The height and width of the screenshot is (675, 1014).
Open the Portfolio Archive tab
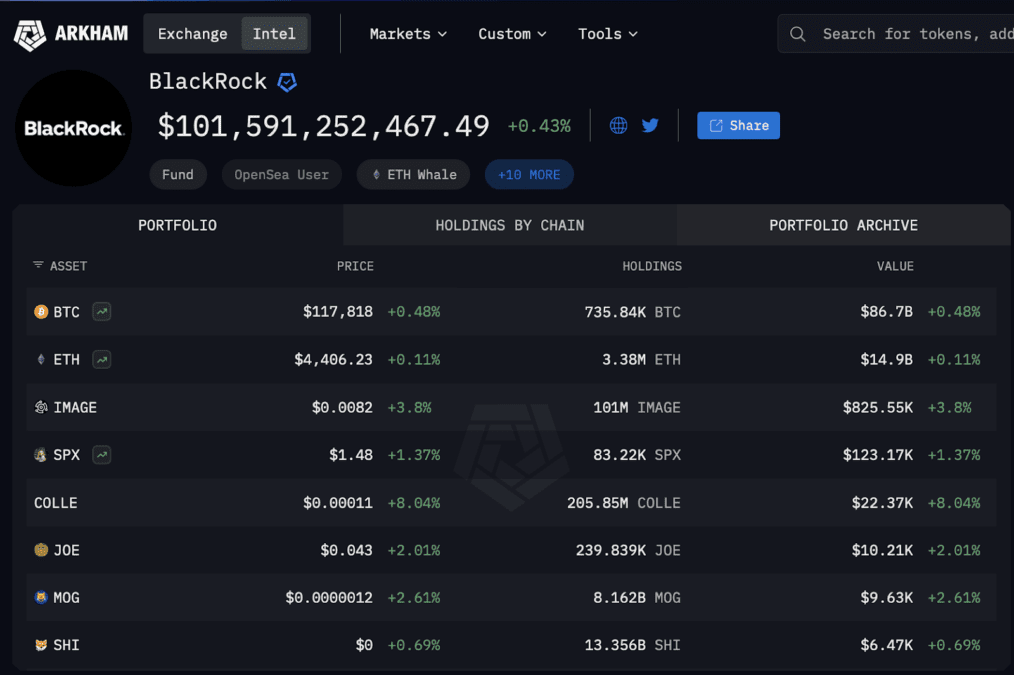coord(843,225)
